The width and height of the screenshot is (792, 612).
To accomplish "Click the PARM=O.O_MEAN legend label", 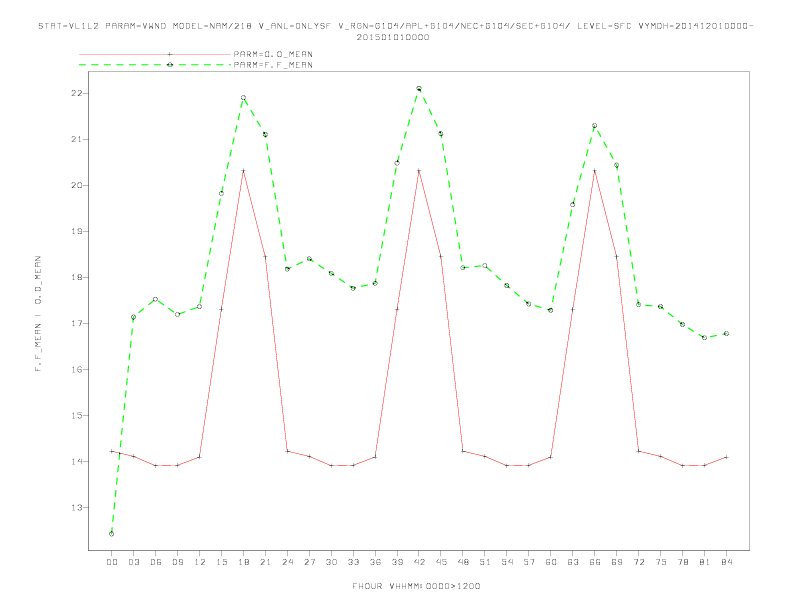I will (273, 54).
